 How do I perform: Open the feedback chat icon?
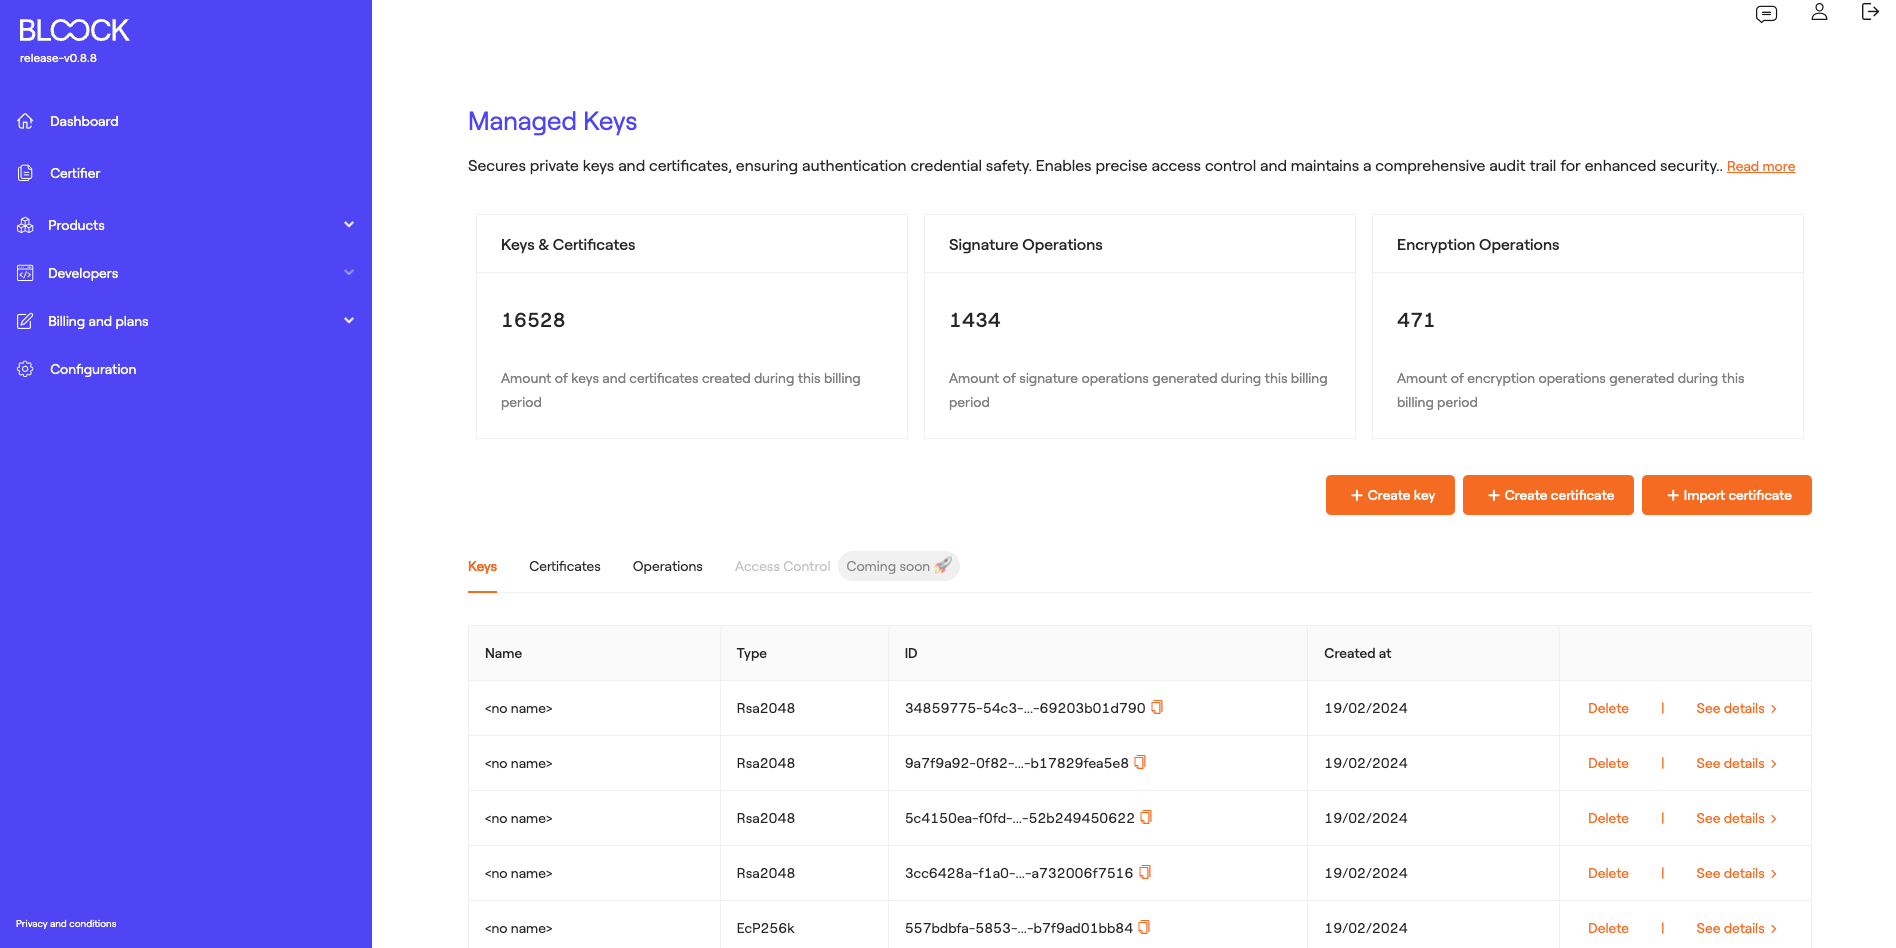[1767, 14]
